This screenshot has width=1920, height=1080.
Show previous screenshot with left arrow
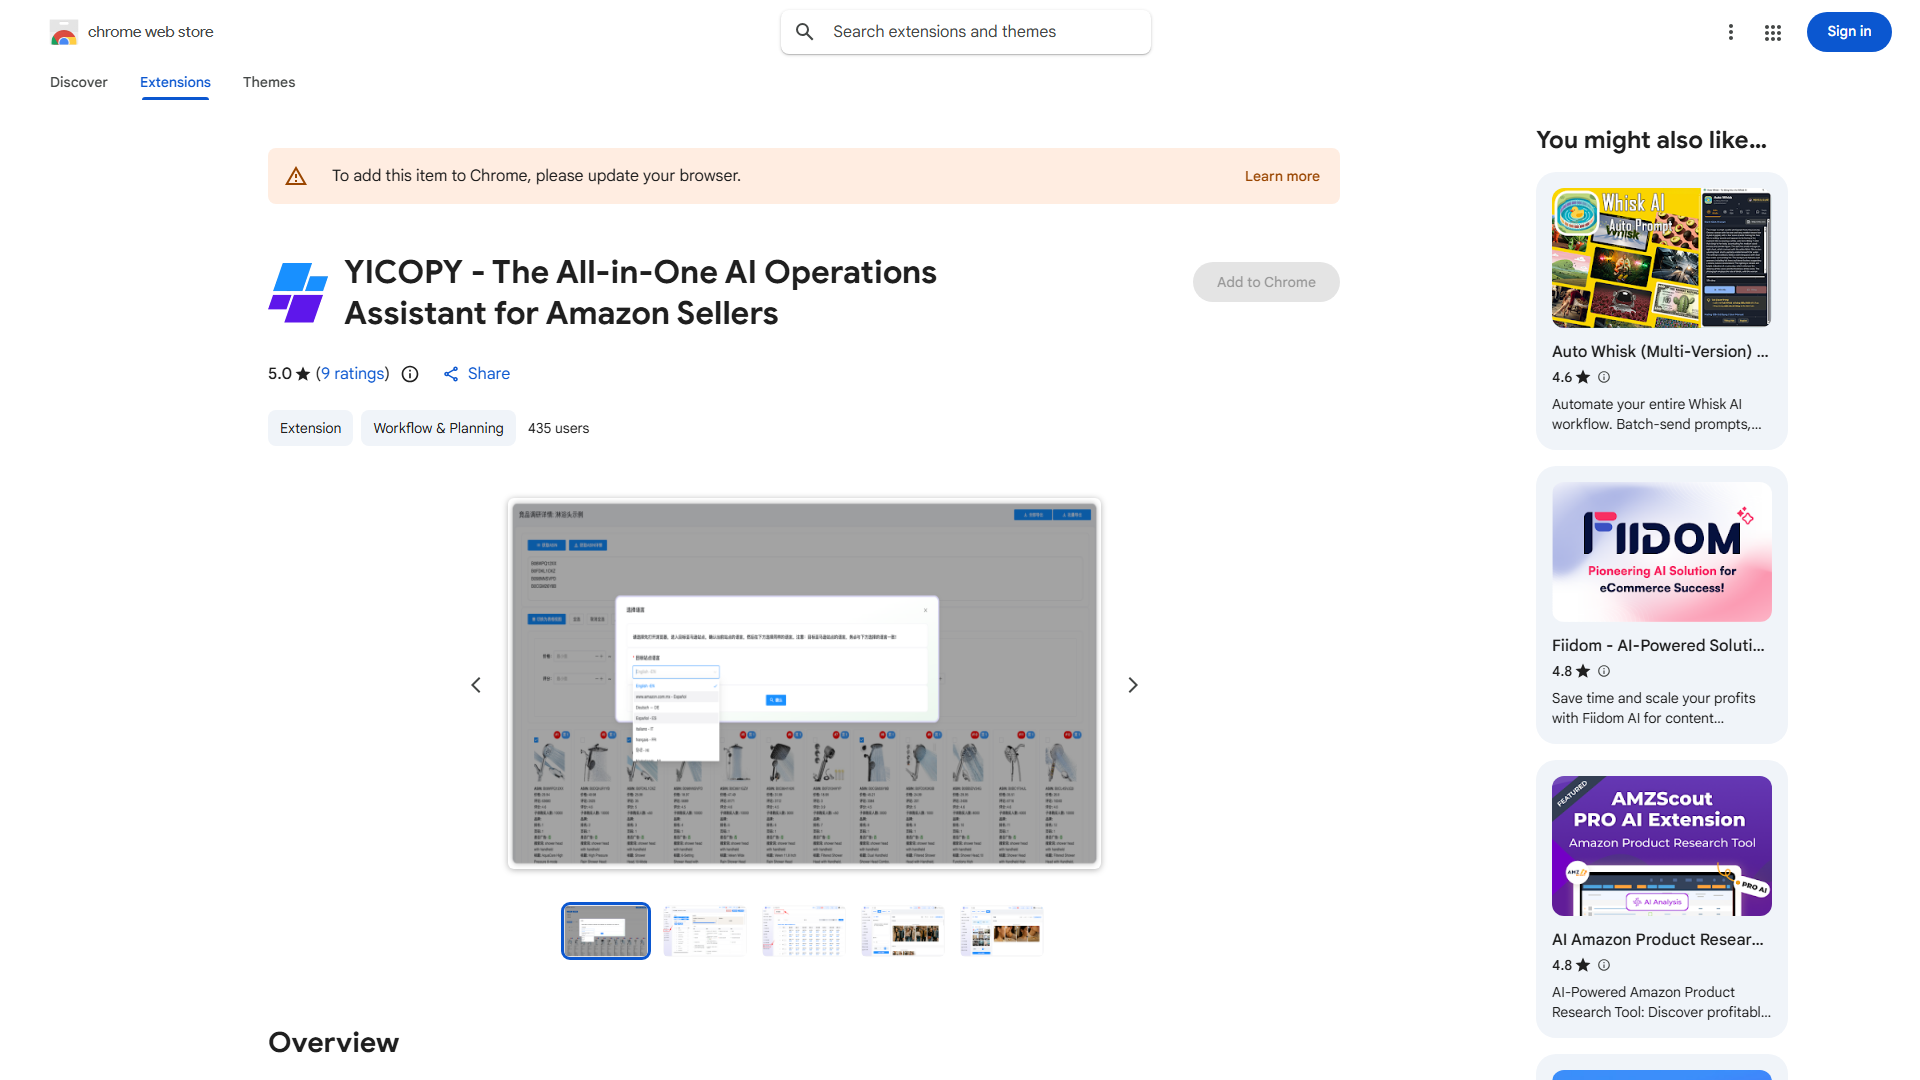476,685
